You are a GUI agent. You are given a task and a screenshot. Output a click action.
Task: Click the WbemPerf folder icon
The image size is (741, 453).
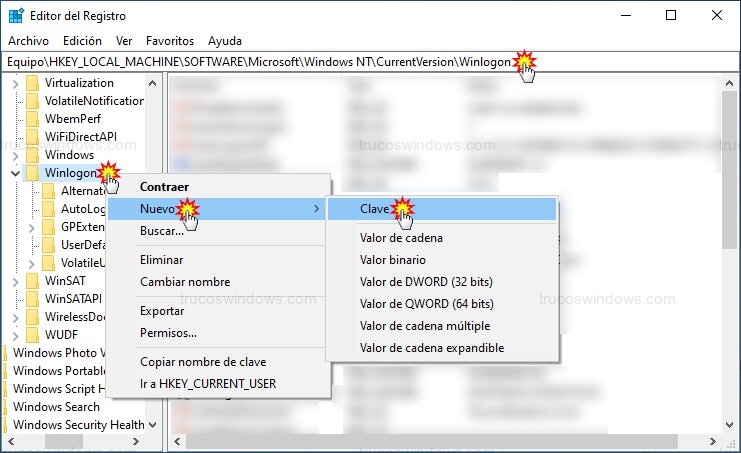[33, 119]
